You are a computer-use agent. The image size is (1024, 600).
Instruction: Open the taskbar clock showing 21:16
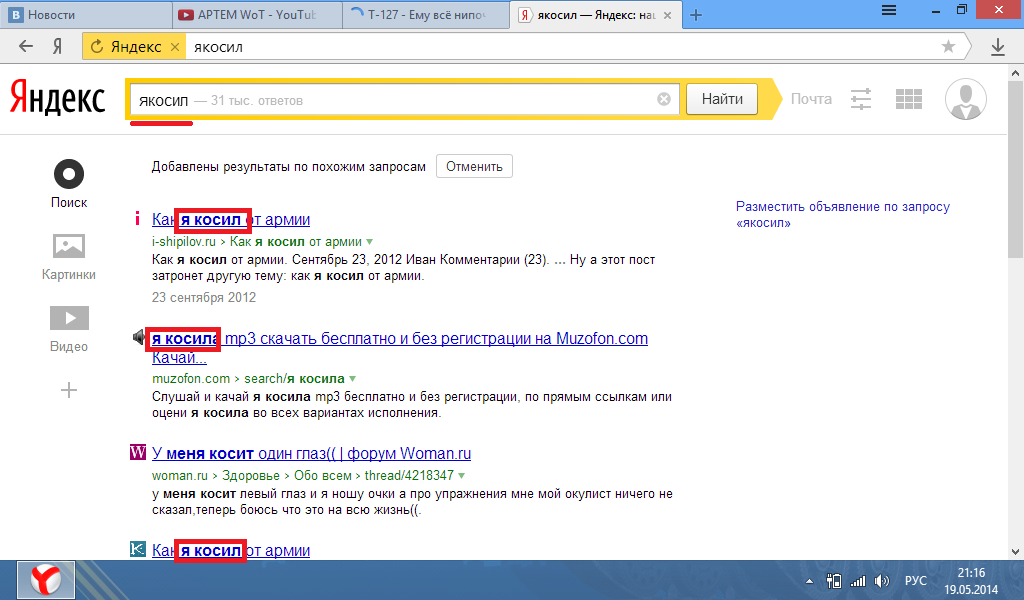pyautogui.click(x=971, y=580)
